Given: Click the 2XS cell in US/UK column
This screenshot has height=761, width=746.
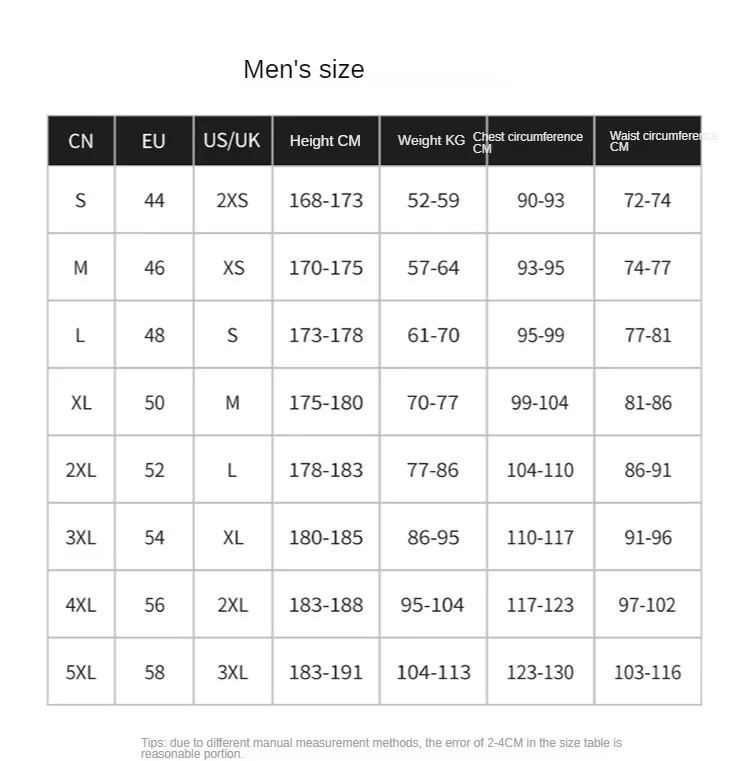Looking at the screenshot, I should point(232,200).
